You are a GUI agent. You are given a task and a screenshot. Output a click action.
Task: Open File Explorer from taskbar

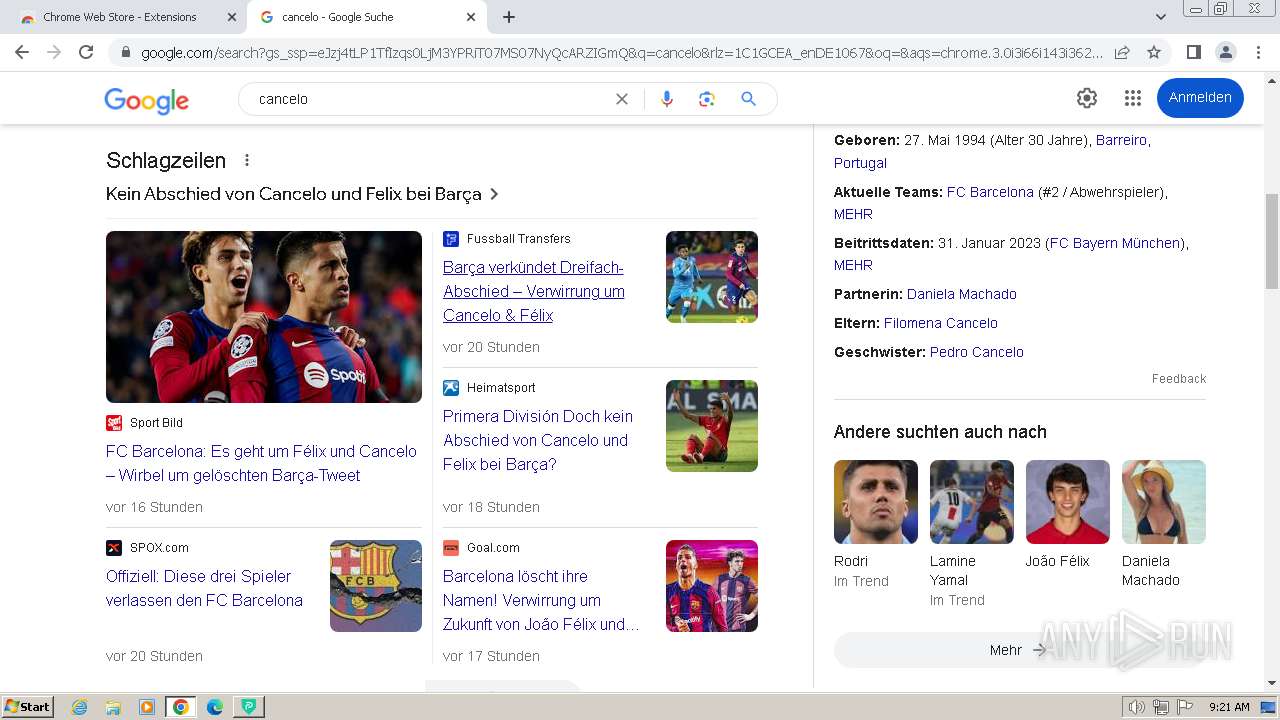113,707
